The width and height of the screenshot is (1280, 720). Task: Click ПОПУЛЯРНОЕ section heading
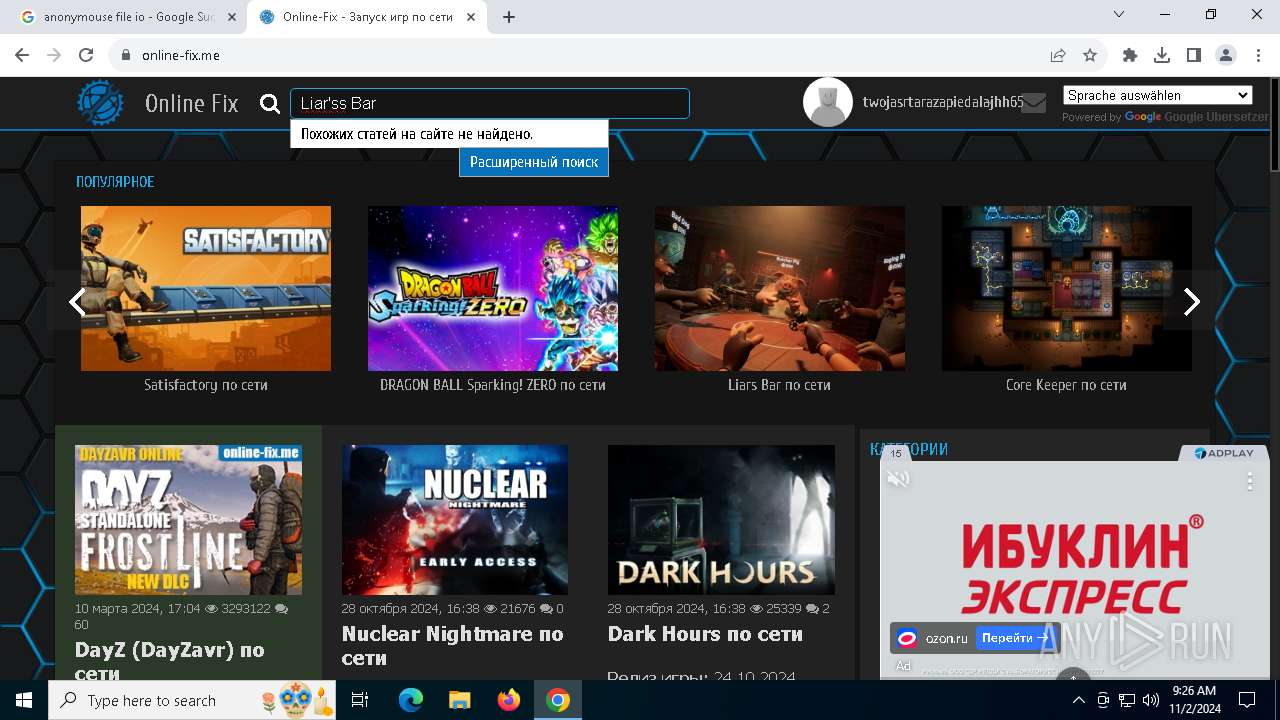(115, 182)
